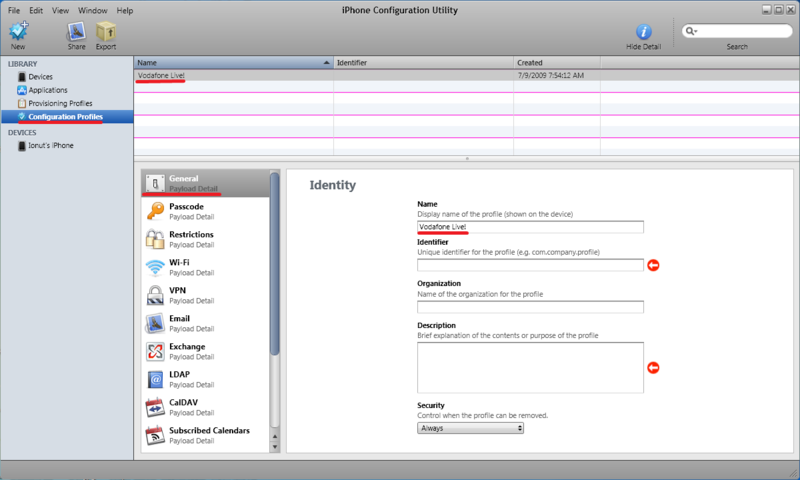Click the Export toolbar icon

point(106,32)
